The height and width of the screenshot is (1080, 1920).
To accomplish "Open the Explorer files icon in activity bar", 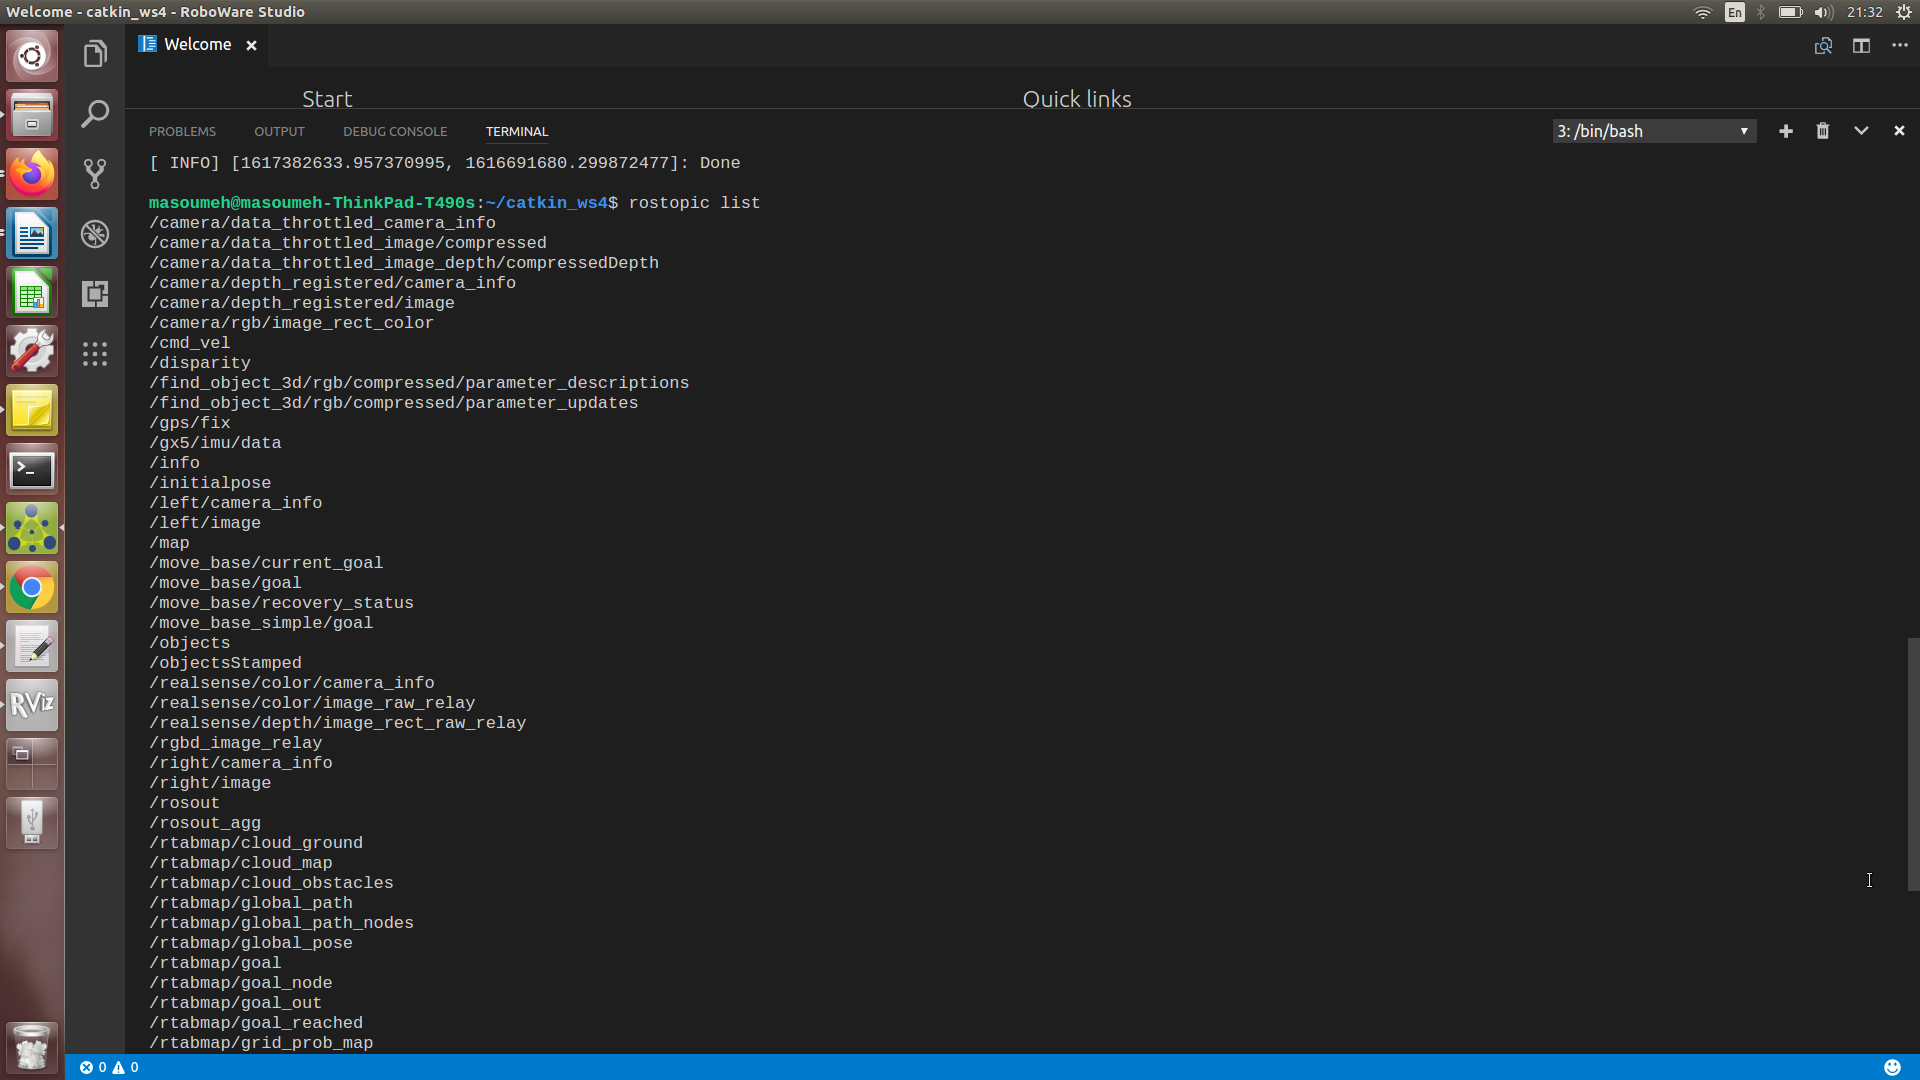I will [95, 54].
